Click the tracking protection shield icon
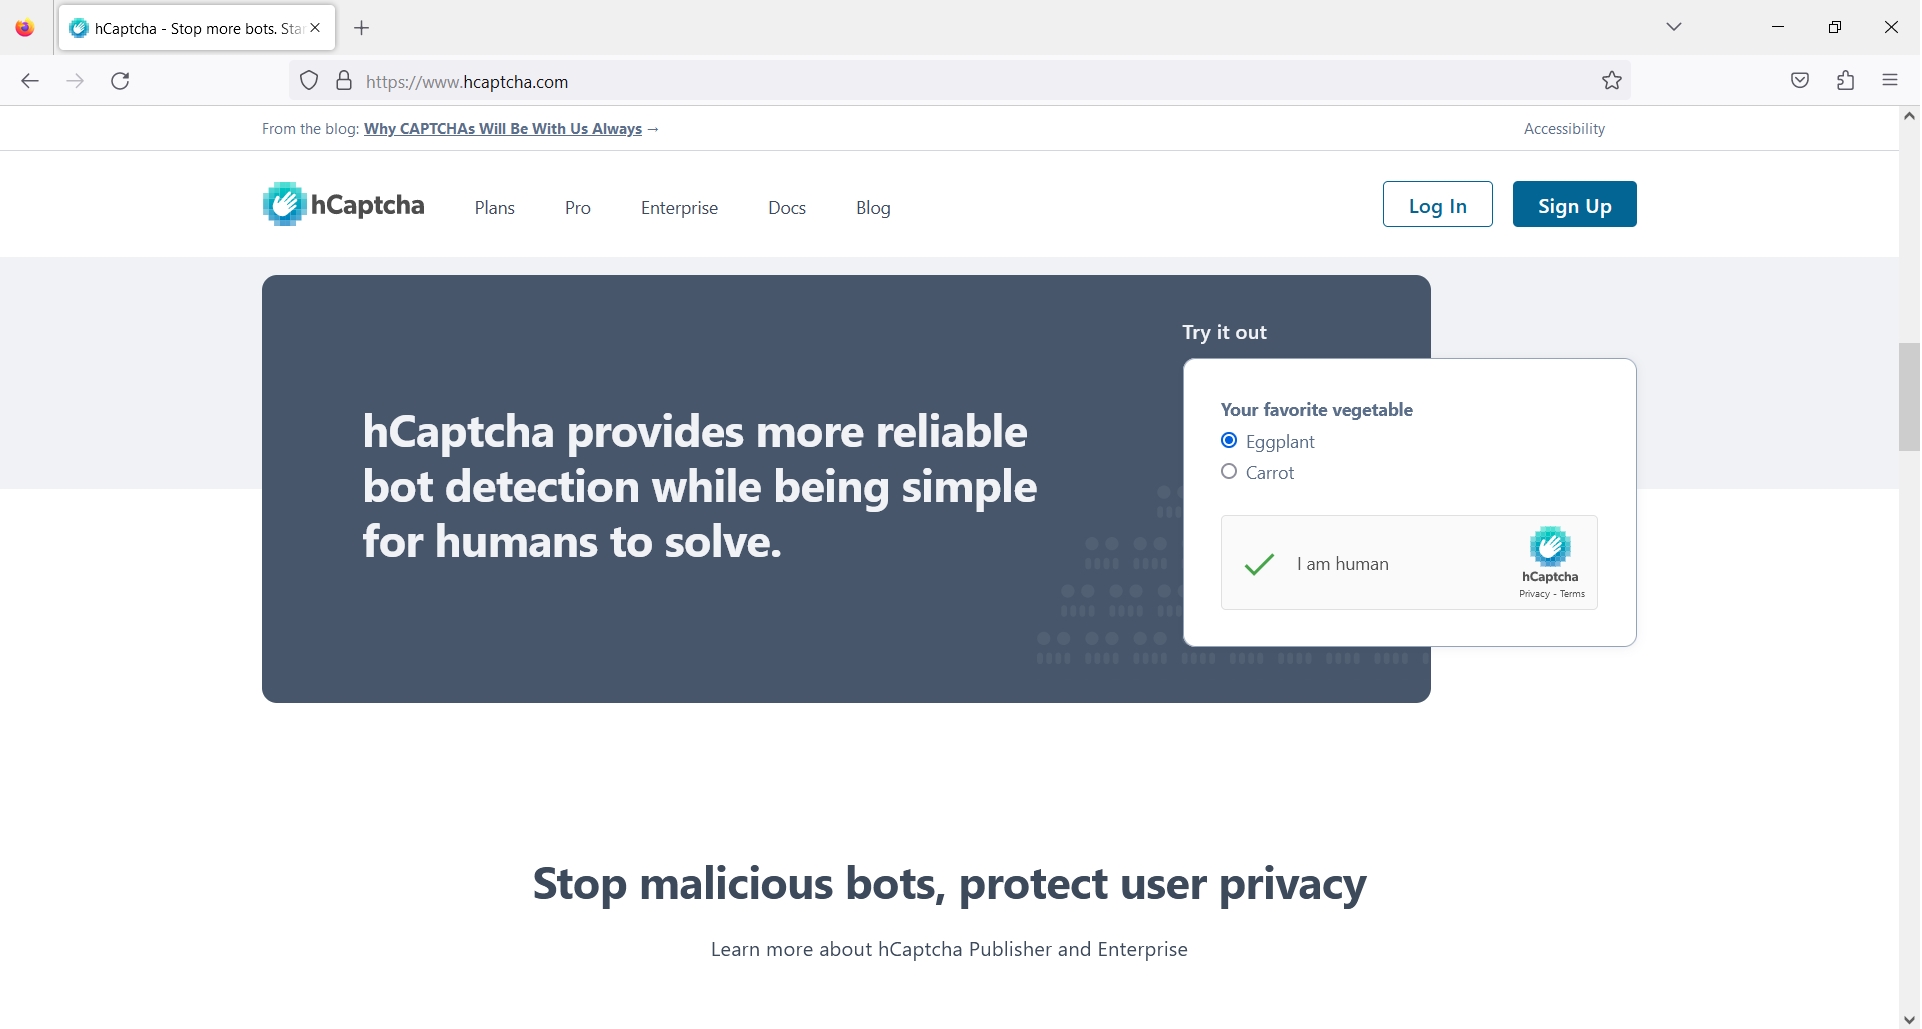This screenshot has width=1922, height=1029. point(309,81)
